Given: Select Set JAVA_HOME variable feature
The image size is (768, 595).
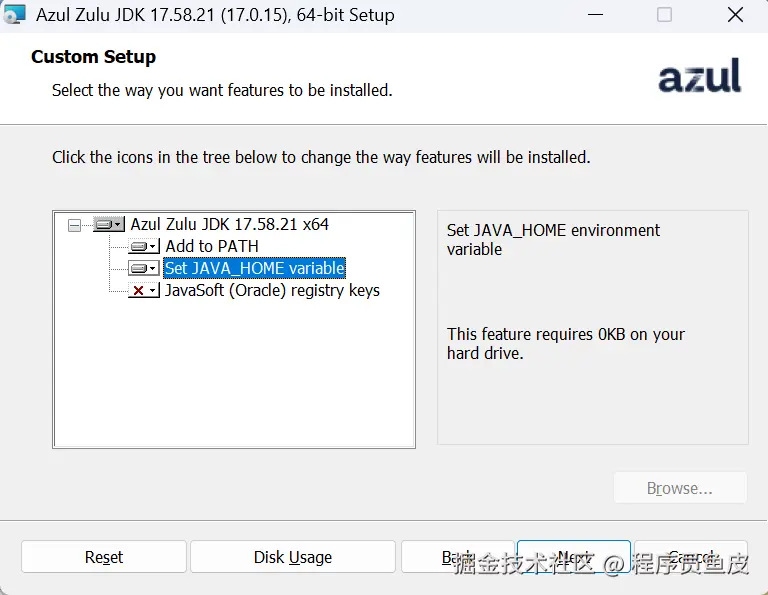Looking at the screenshot, I should pos(255,268).
